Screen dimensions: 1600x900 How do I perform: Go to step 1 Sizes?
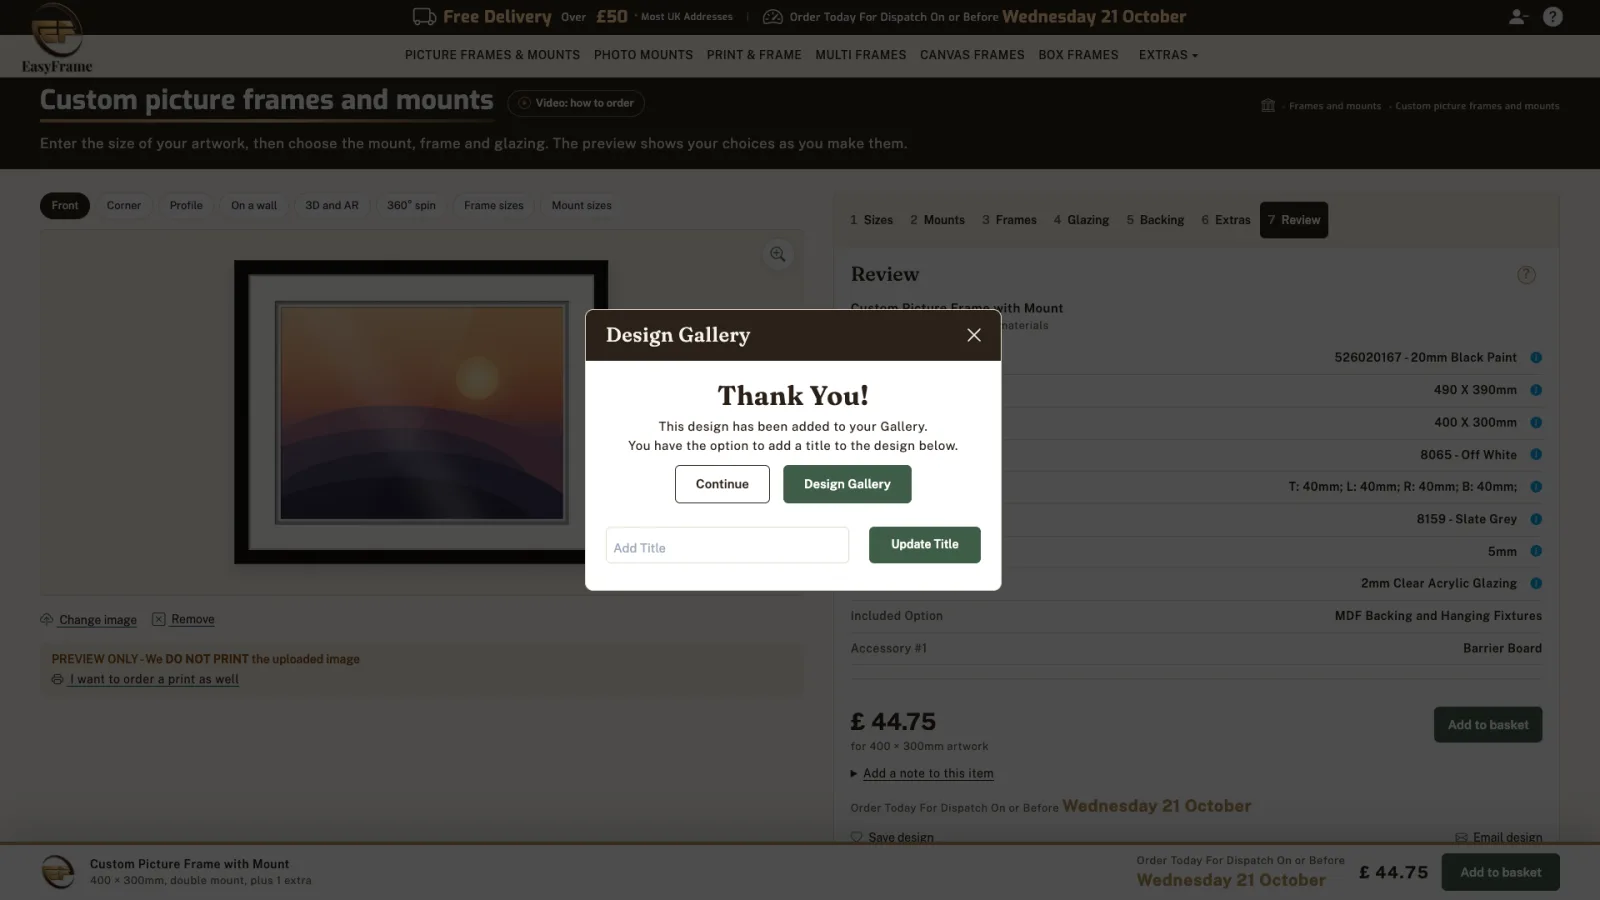point(871,220)
